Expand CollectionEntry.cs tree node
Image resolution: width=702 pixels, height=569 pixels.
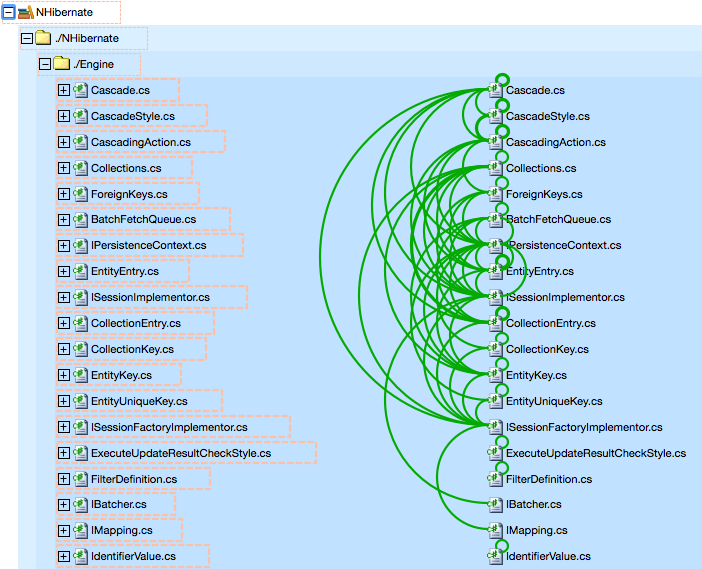[x=64, y=323]
